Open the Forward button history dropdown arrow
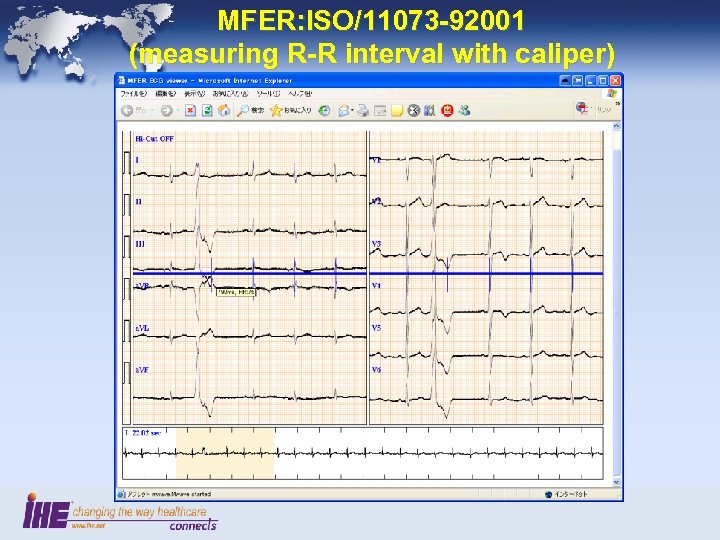720x540 pixels. tap(178, 111)
